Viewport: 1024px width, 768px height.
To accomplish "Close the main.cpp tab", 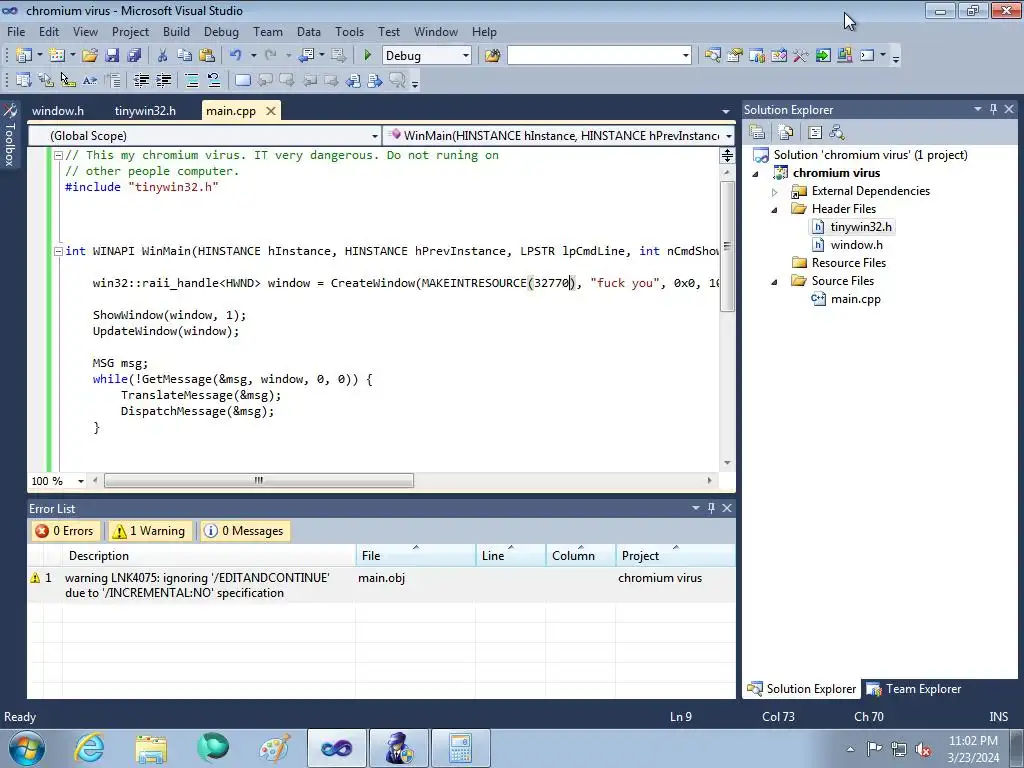I will [270, 111].
